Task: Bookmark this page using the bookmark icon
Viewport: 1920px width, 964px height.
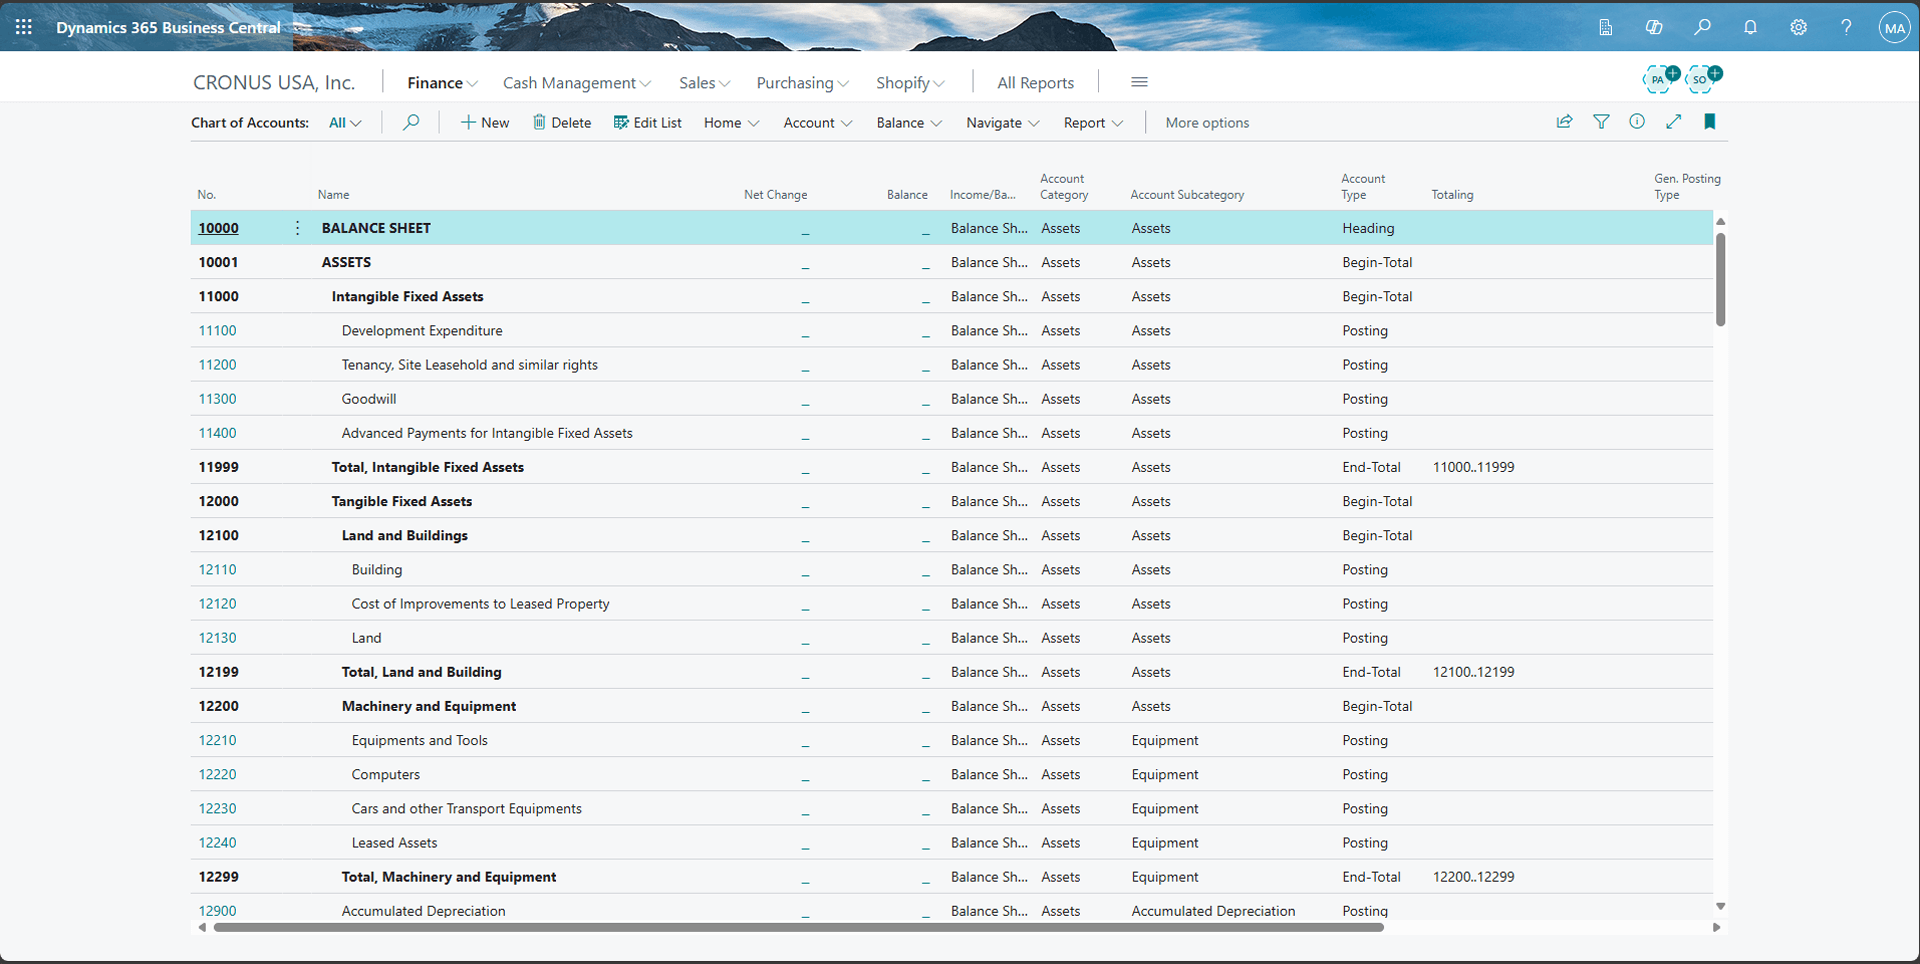Action: point(1711,121)
